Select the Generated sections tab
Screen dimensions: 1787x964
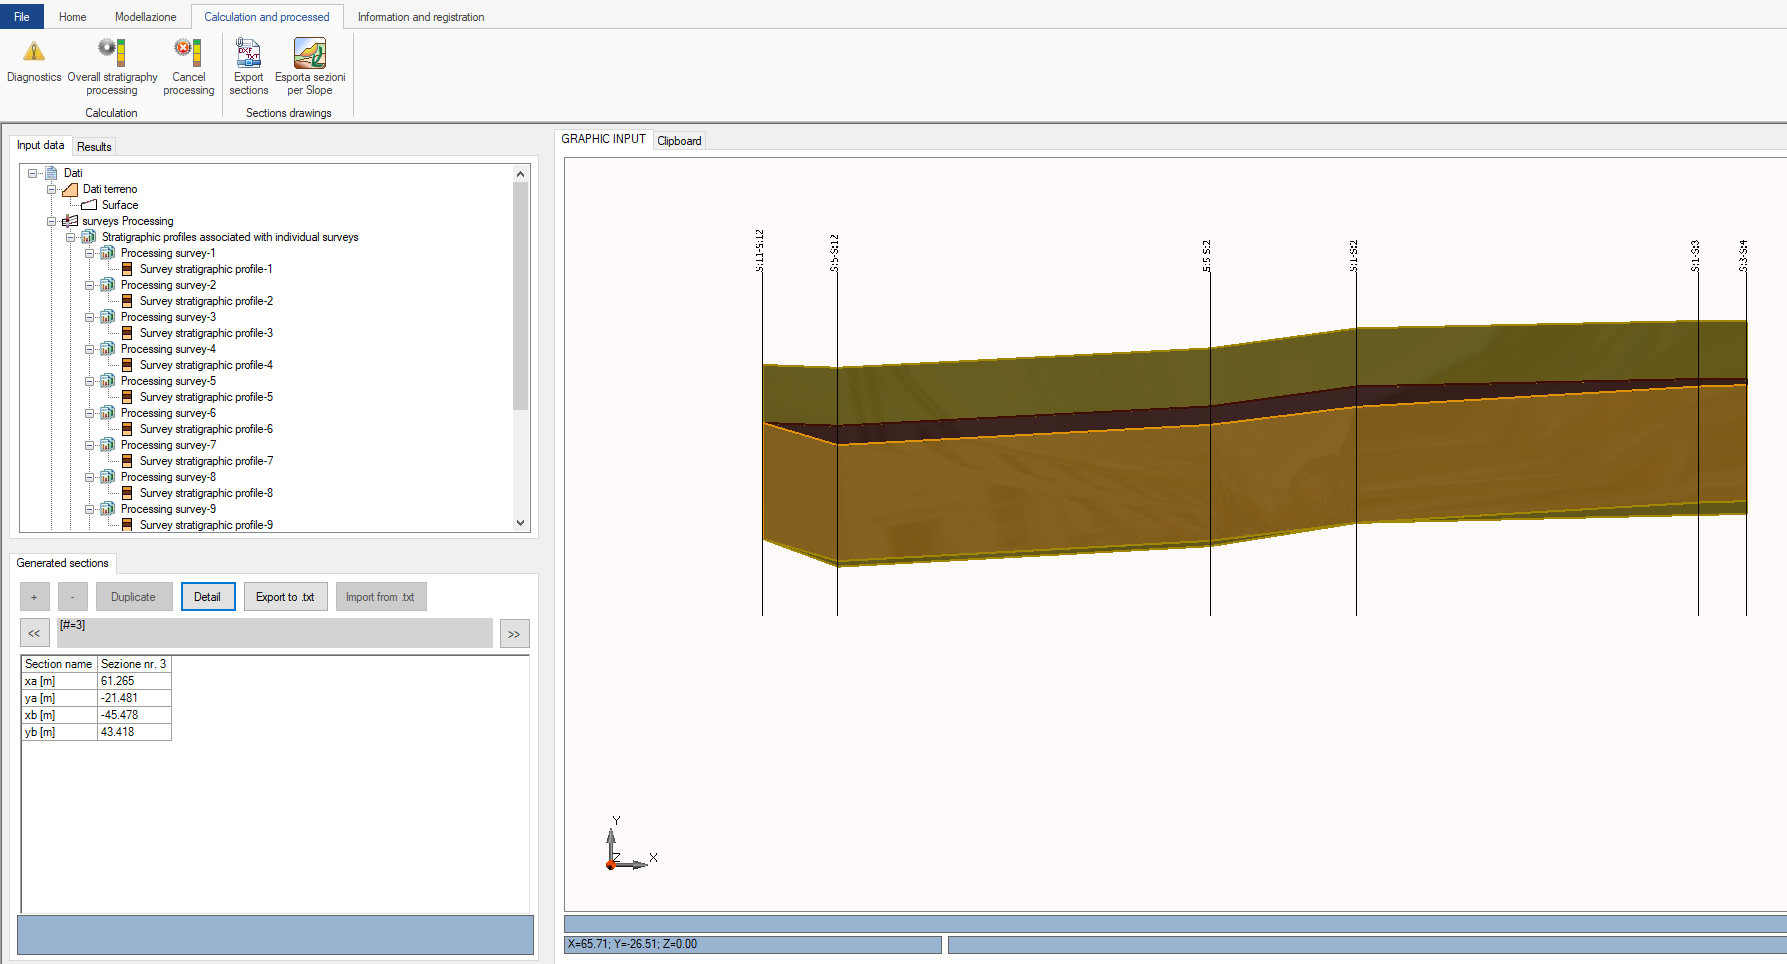pos(62,563)
